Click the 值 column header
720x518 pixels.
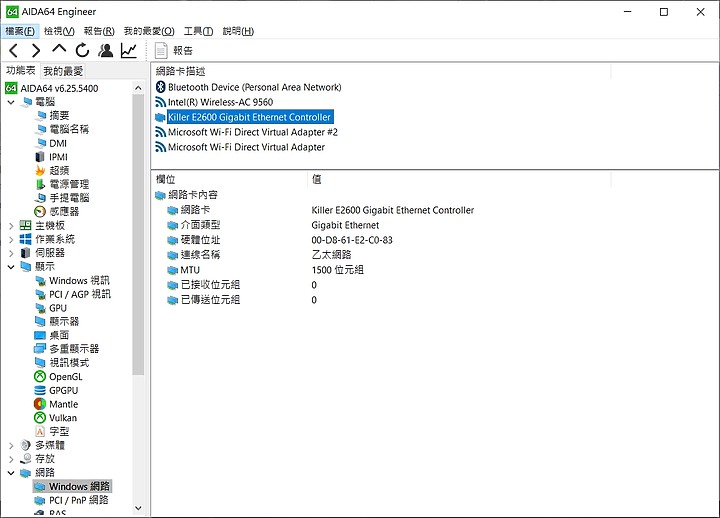[x=459, y=179]
